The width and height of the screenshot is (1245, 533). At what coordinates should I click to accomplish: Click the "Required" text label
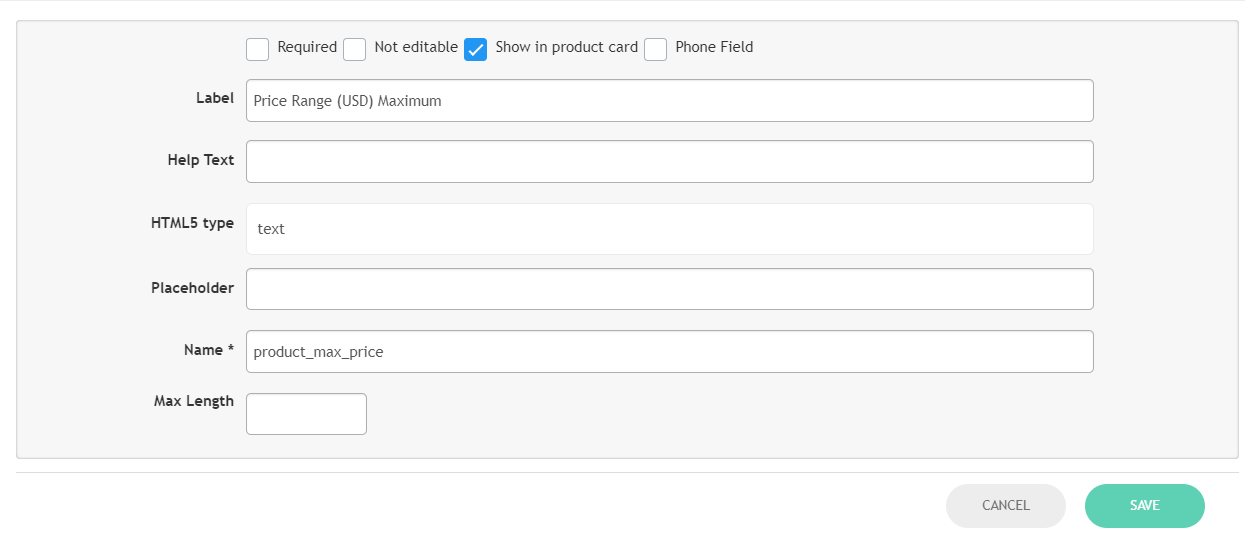(307, 47)
